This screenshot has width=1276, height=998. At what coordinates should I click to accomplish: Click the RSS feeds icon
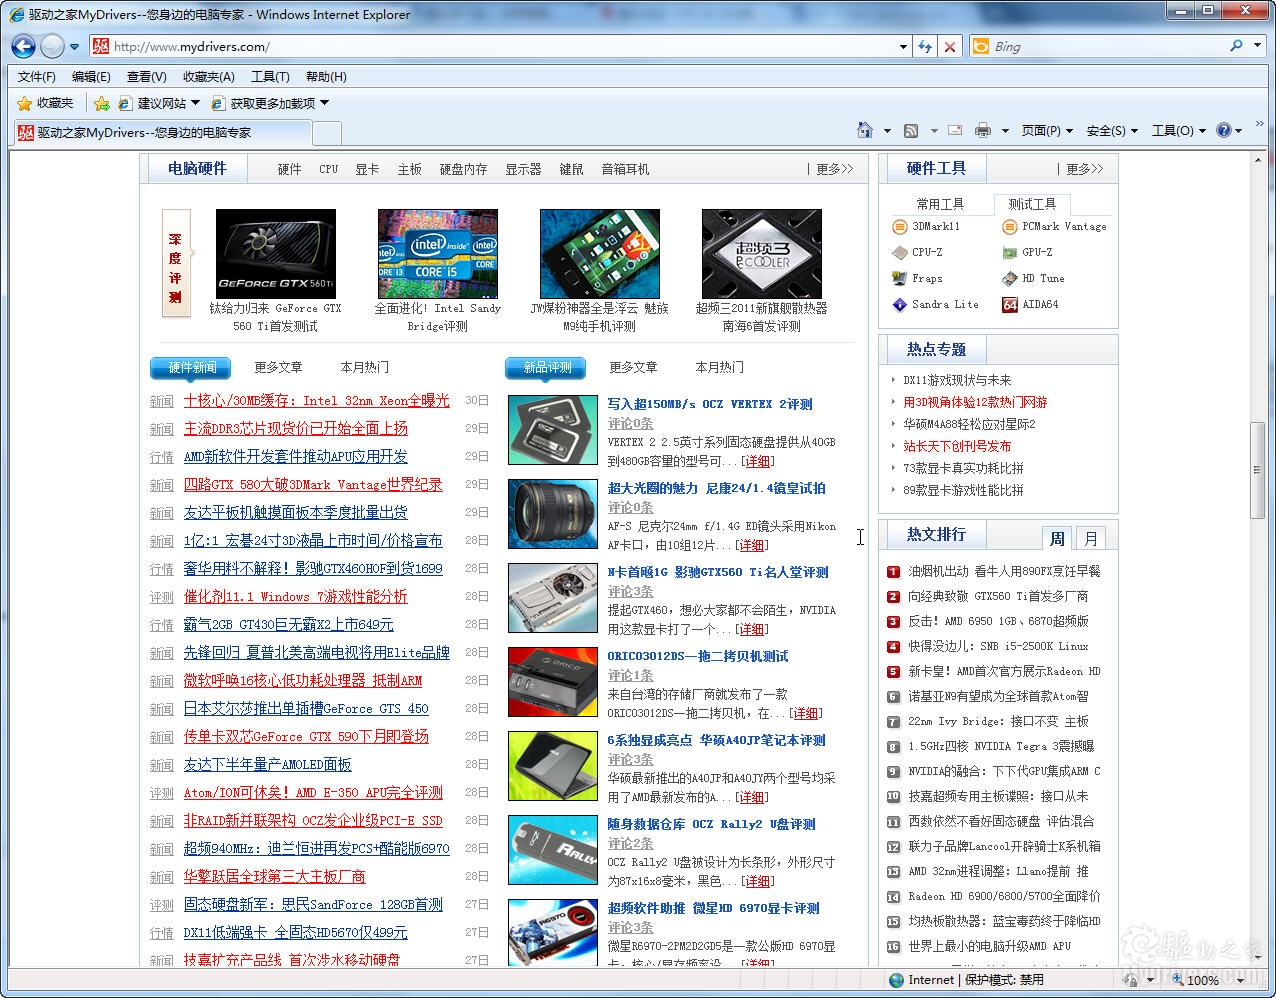[x=911, y=131]
